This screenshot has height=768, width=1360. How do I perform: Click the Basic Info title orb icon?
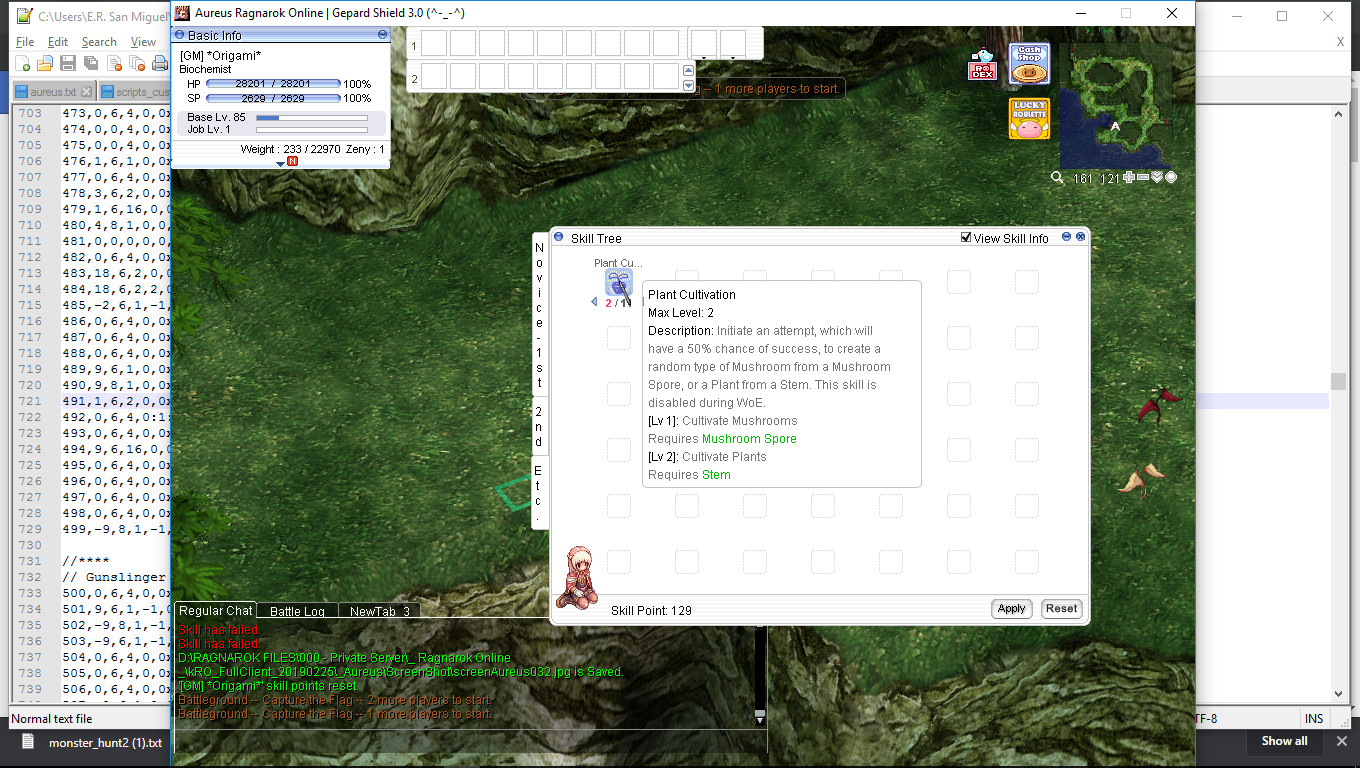(x=180, y=35)
